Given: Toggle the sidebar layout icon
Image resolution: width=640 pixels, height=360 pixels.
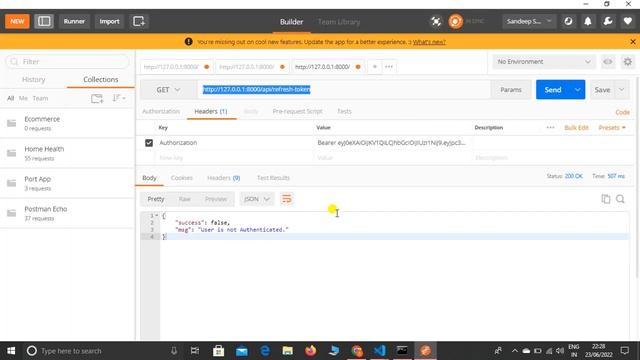Looking at the screenshot, I should coord(44,21).
